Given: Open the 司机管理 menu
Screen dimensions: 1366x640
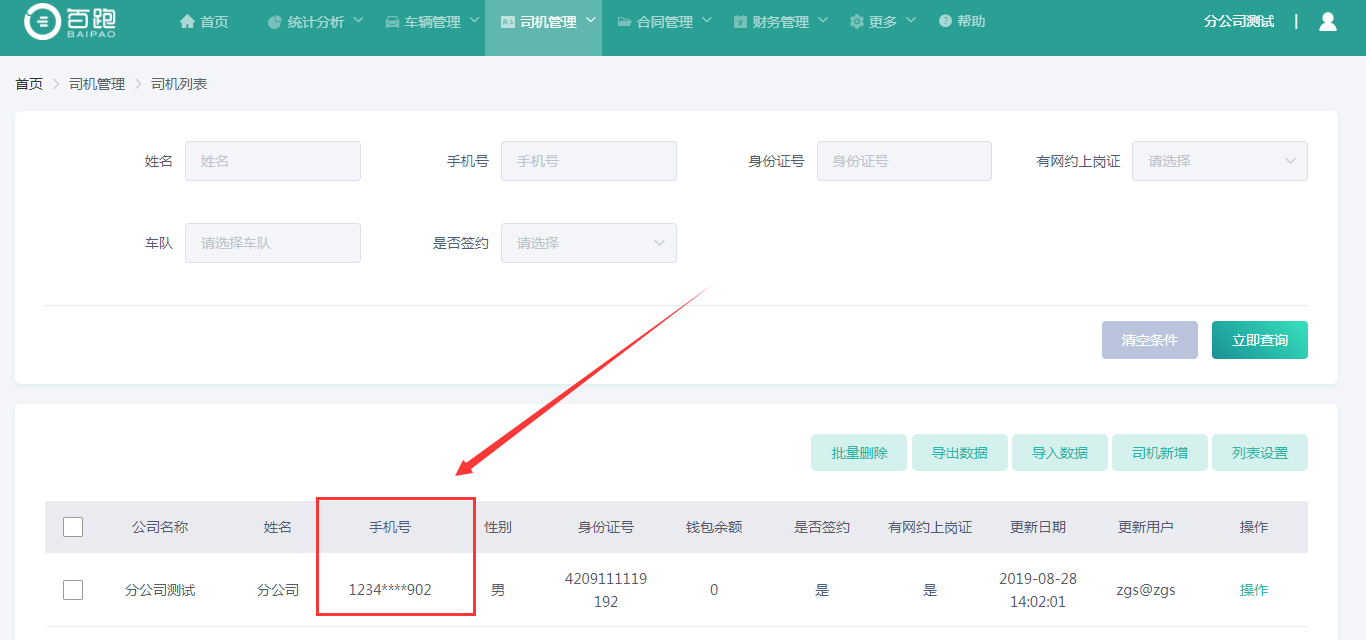Looking at the screenshot, I should pyautogui.click(x=548, y=22).
